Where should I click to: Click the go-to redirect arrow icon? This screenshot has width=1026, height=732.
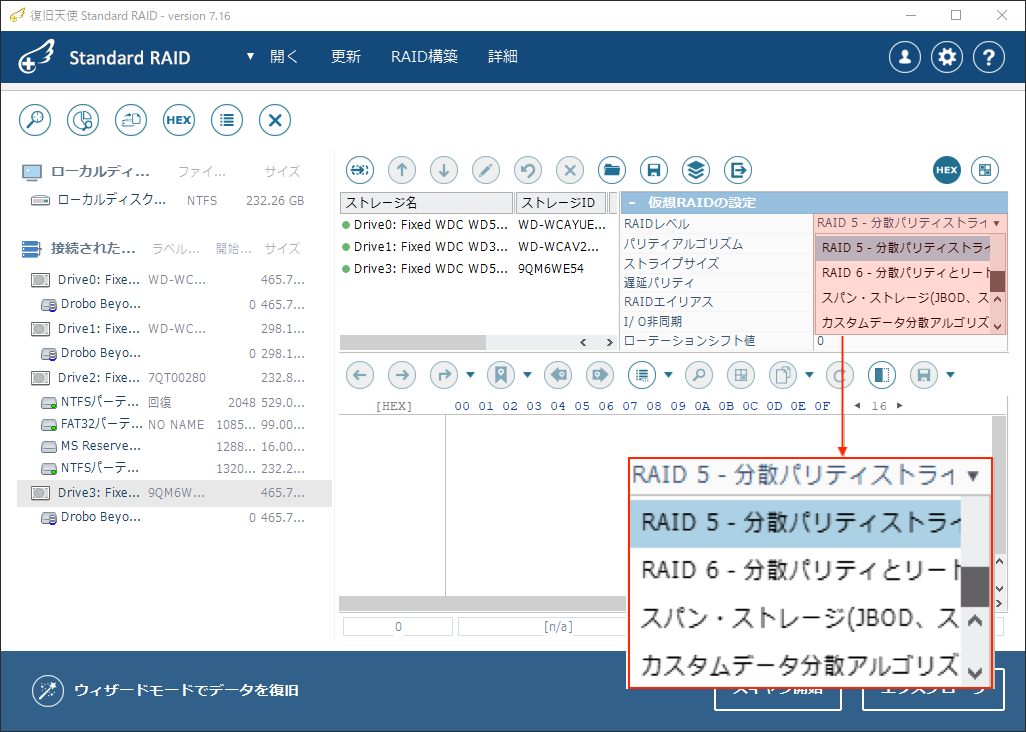[x=444, y=375]
